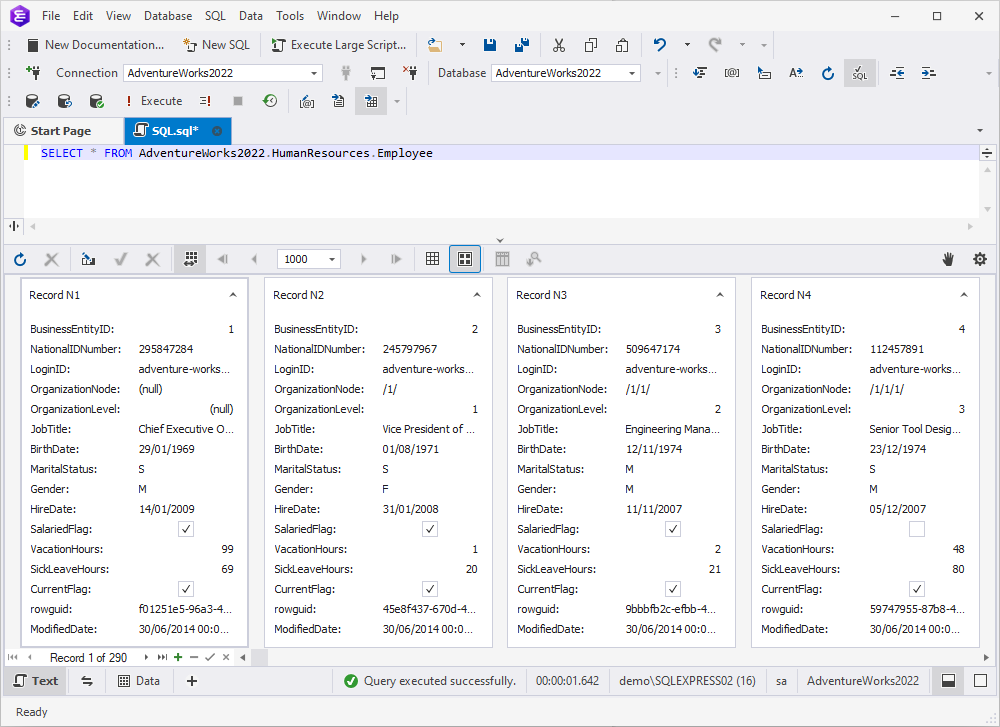Collapse Record N4 card
The width and height of the screenshot is (1000, 727).
coord(964,295)
